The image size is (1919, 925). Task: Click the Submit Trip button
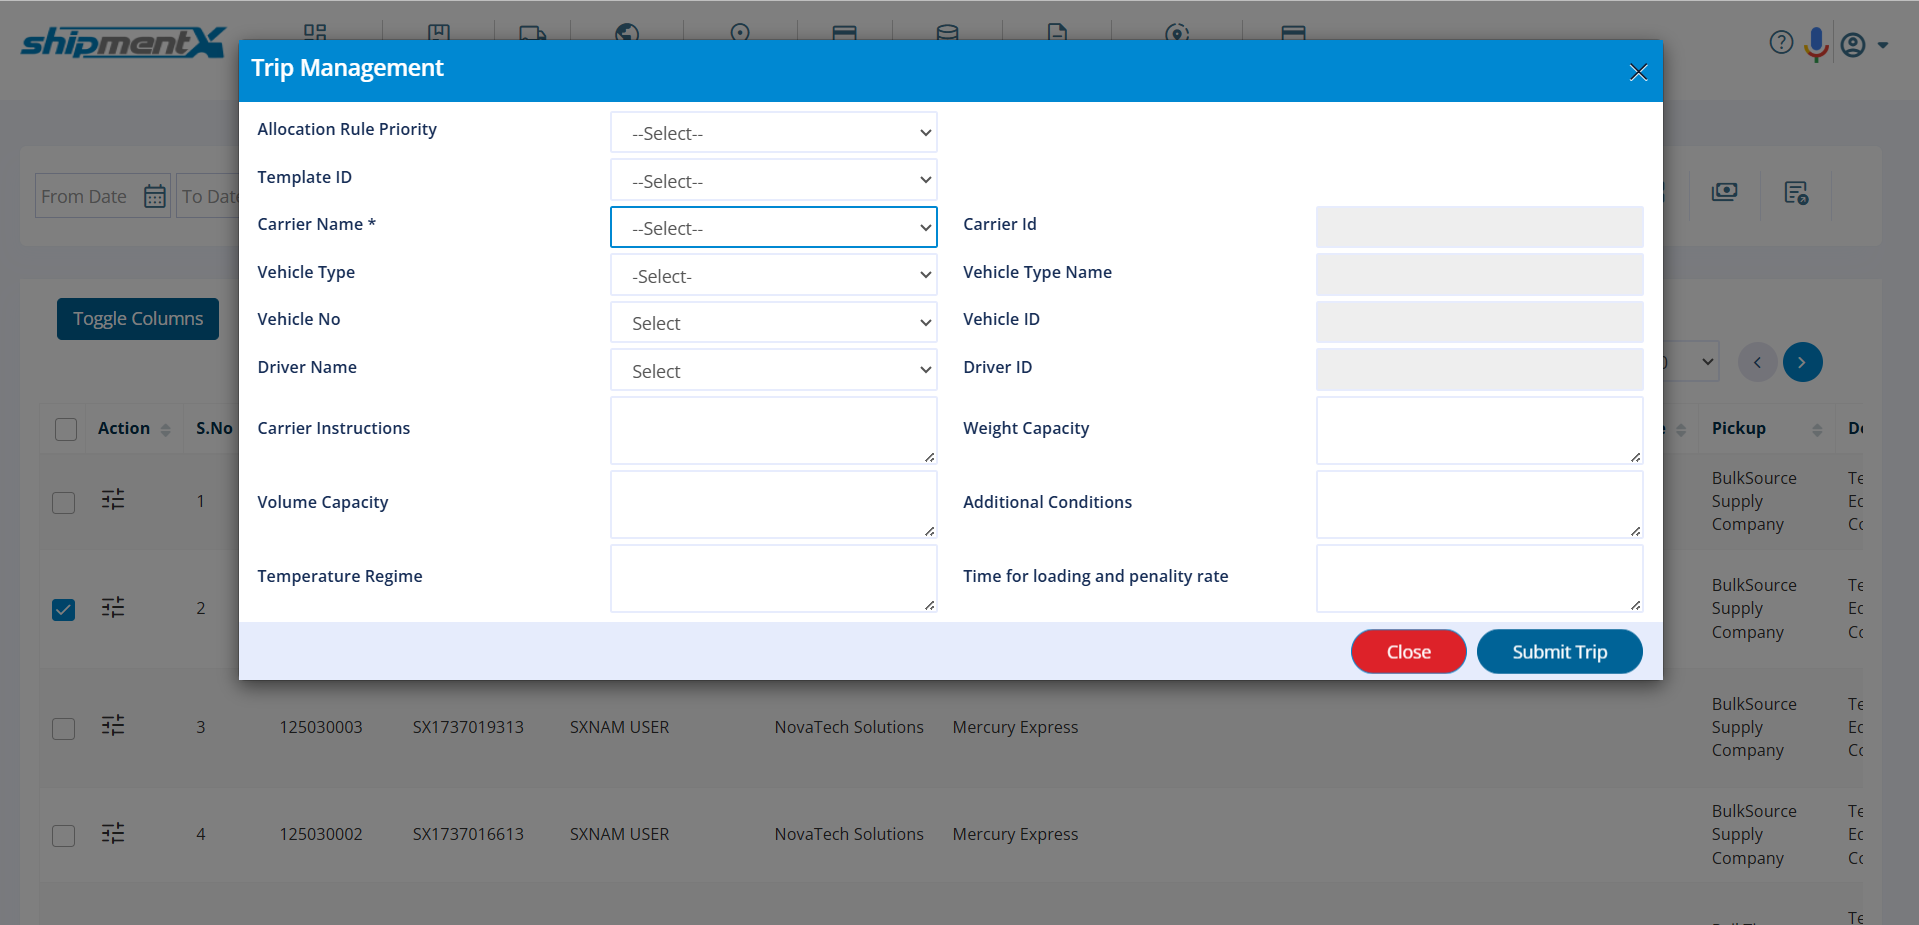(1559, 652)
